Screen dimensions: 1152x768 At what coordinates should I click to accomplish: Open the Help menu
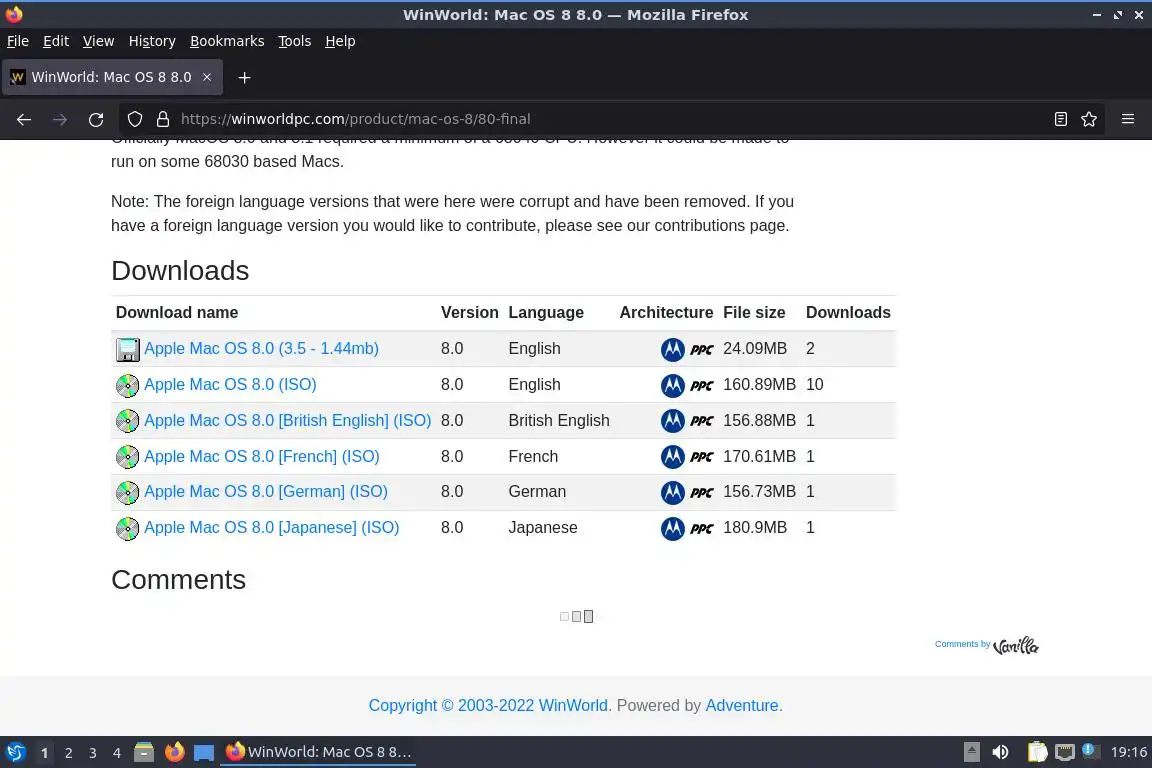(x=340, y=41)
